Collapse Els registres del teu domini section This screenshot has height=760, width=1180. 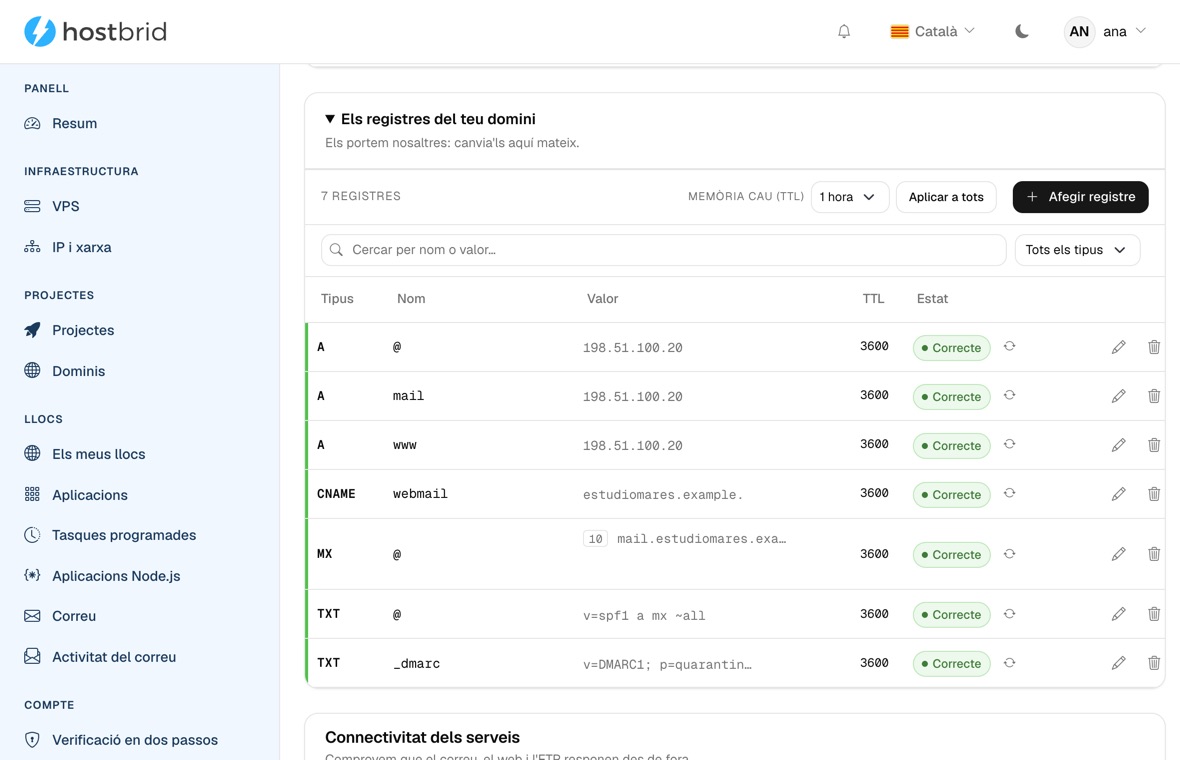[x=430, y=119]
